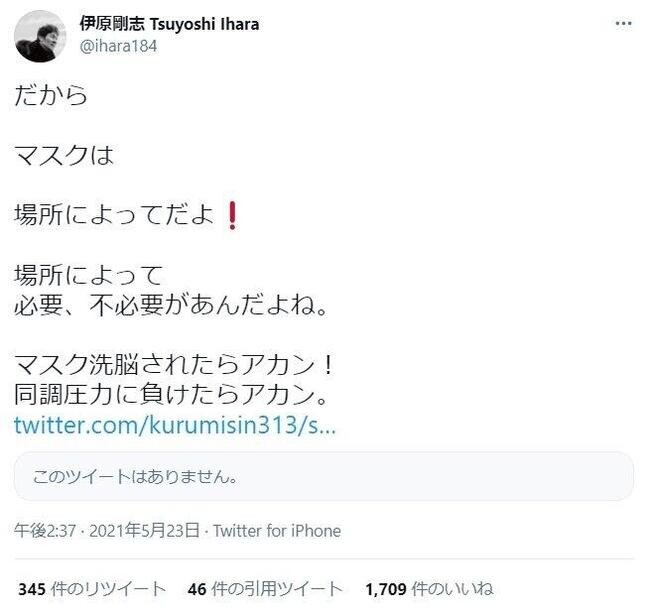Click the このツイートはありません message text

[x=135, y=476]
